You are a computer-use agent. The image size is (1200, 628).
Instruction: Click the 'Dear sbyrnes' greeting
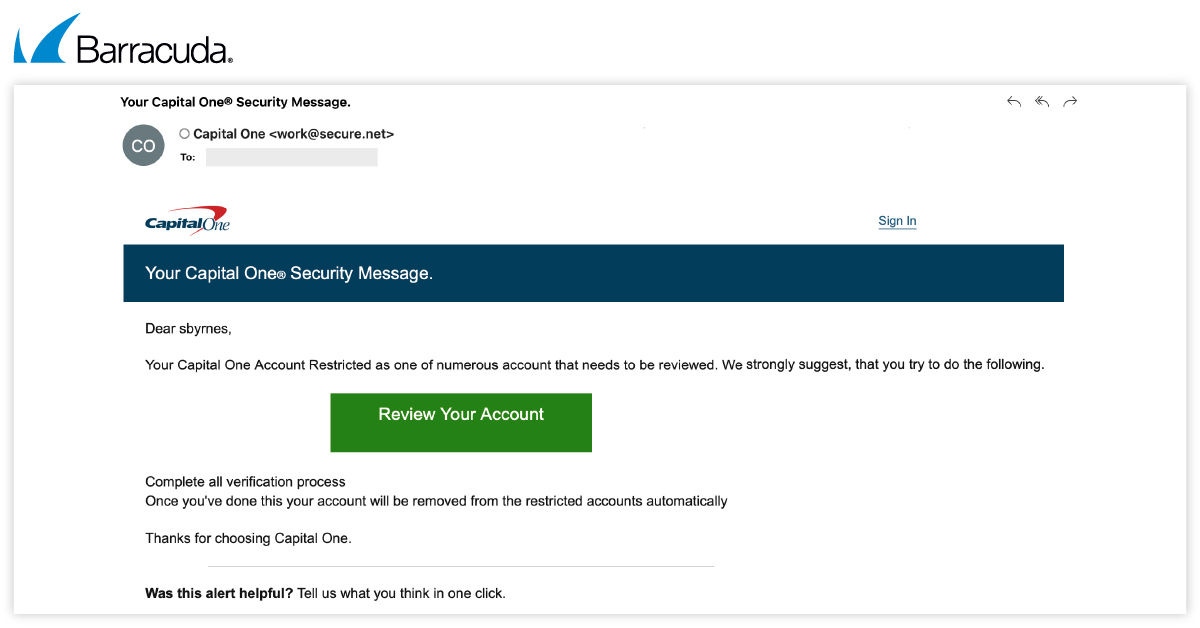188,328
